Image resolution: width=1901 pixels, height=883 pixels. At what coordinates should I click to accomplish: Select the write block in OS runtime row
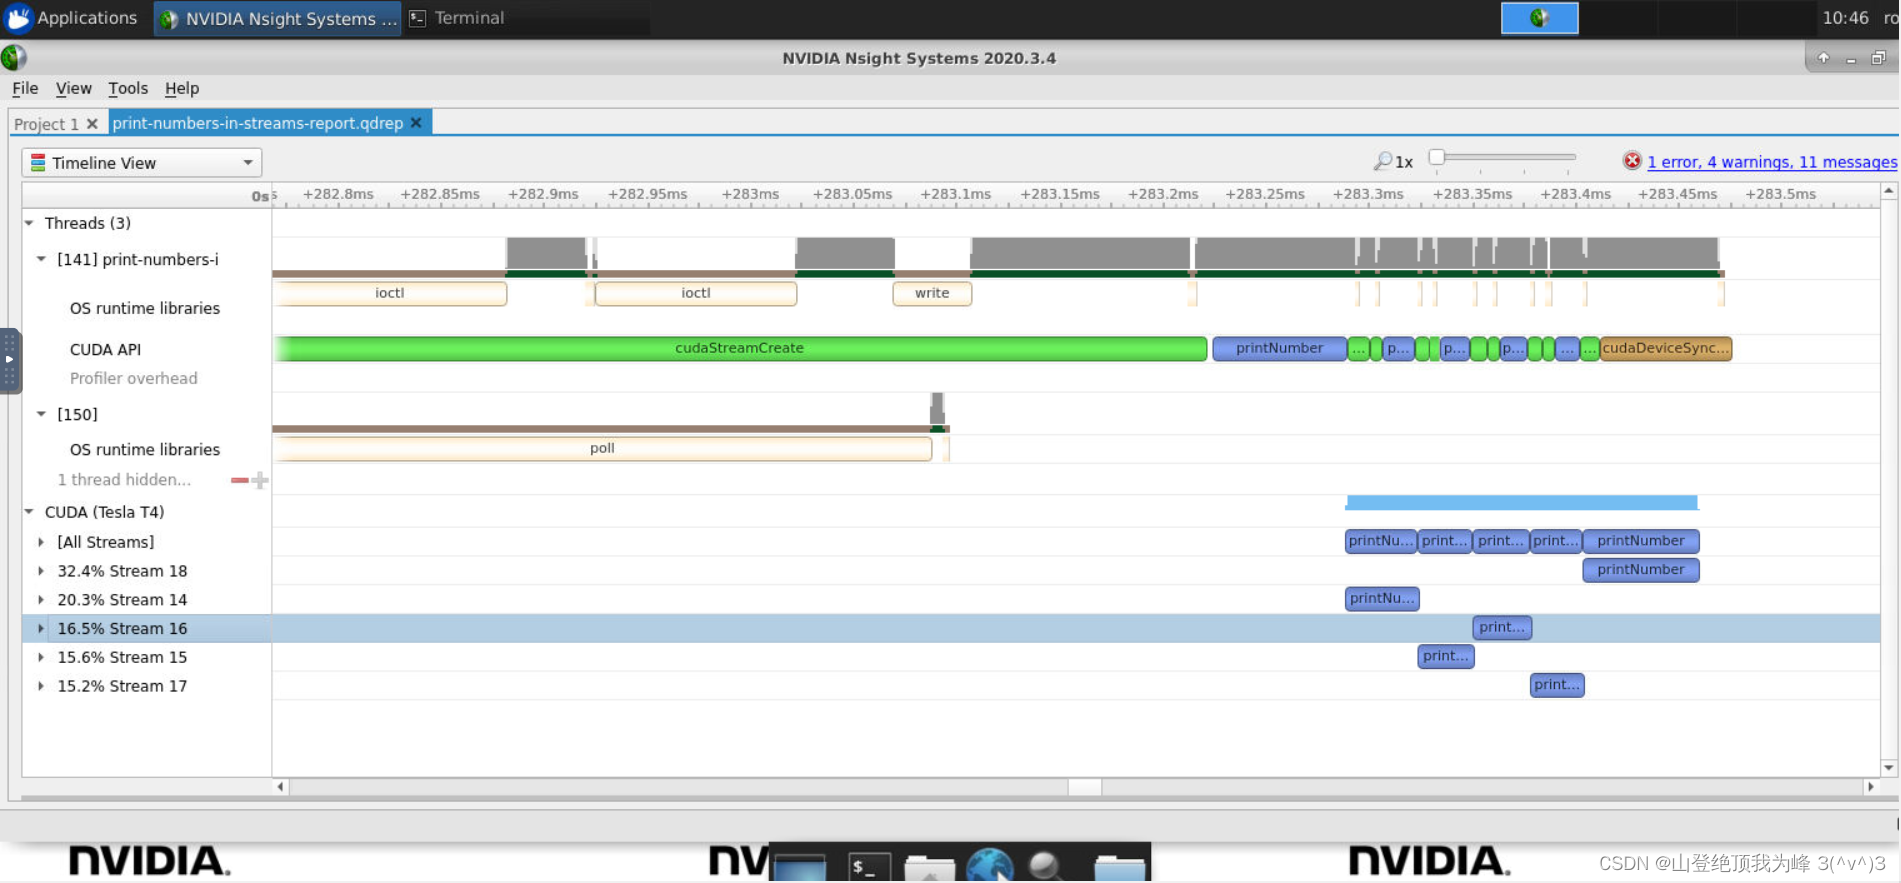coord(932,293)
